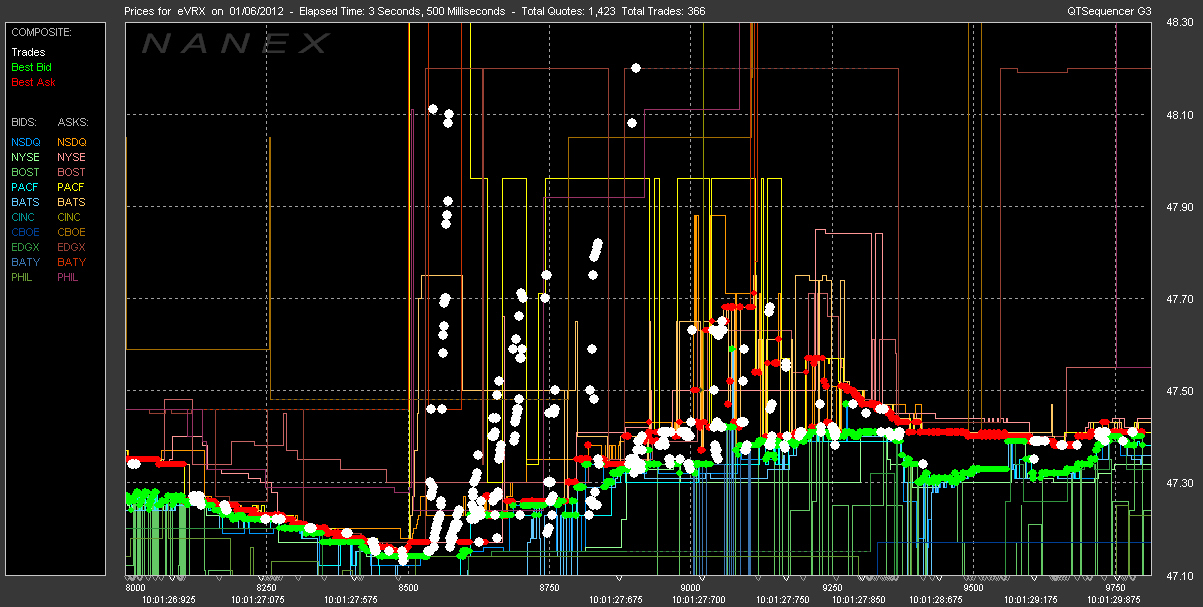This screenshot has height=607, width=1203.
Task: Select BATS under the ASKS heading
Action: coord(71,202)
